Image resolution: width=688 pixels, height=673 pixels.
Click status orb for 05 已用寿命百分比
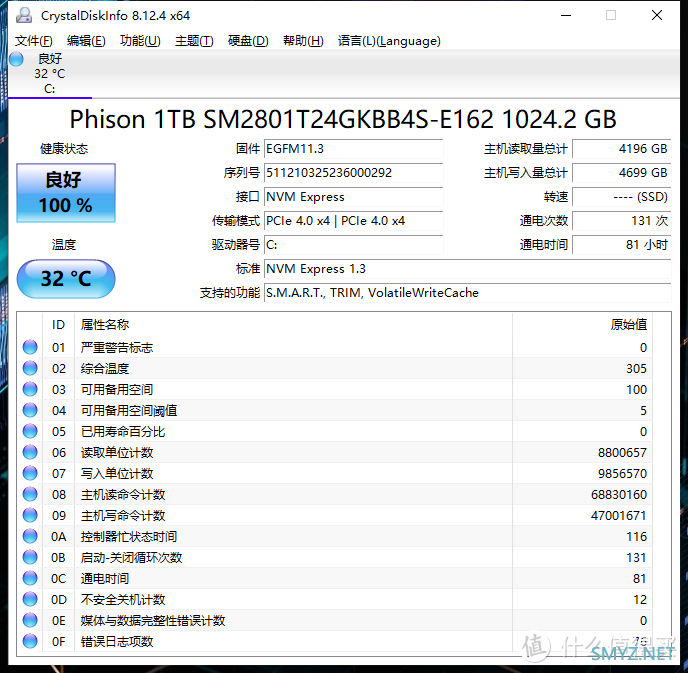(30, 431)
